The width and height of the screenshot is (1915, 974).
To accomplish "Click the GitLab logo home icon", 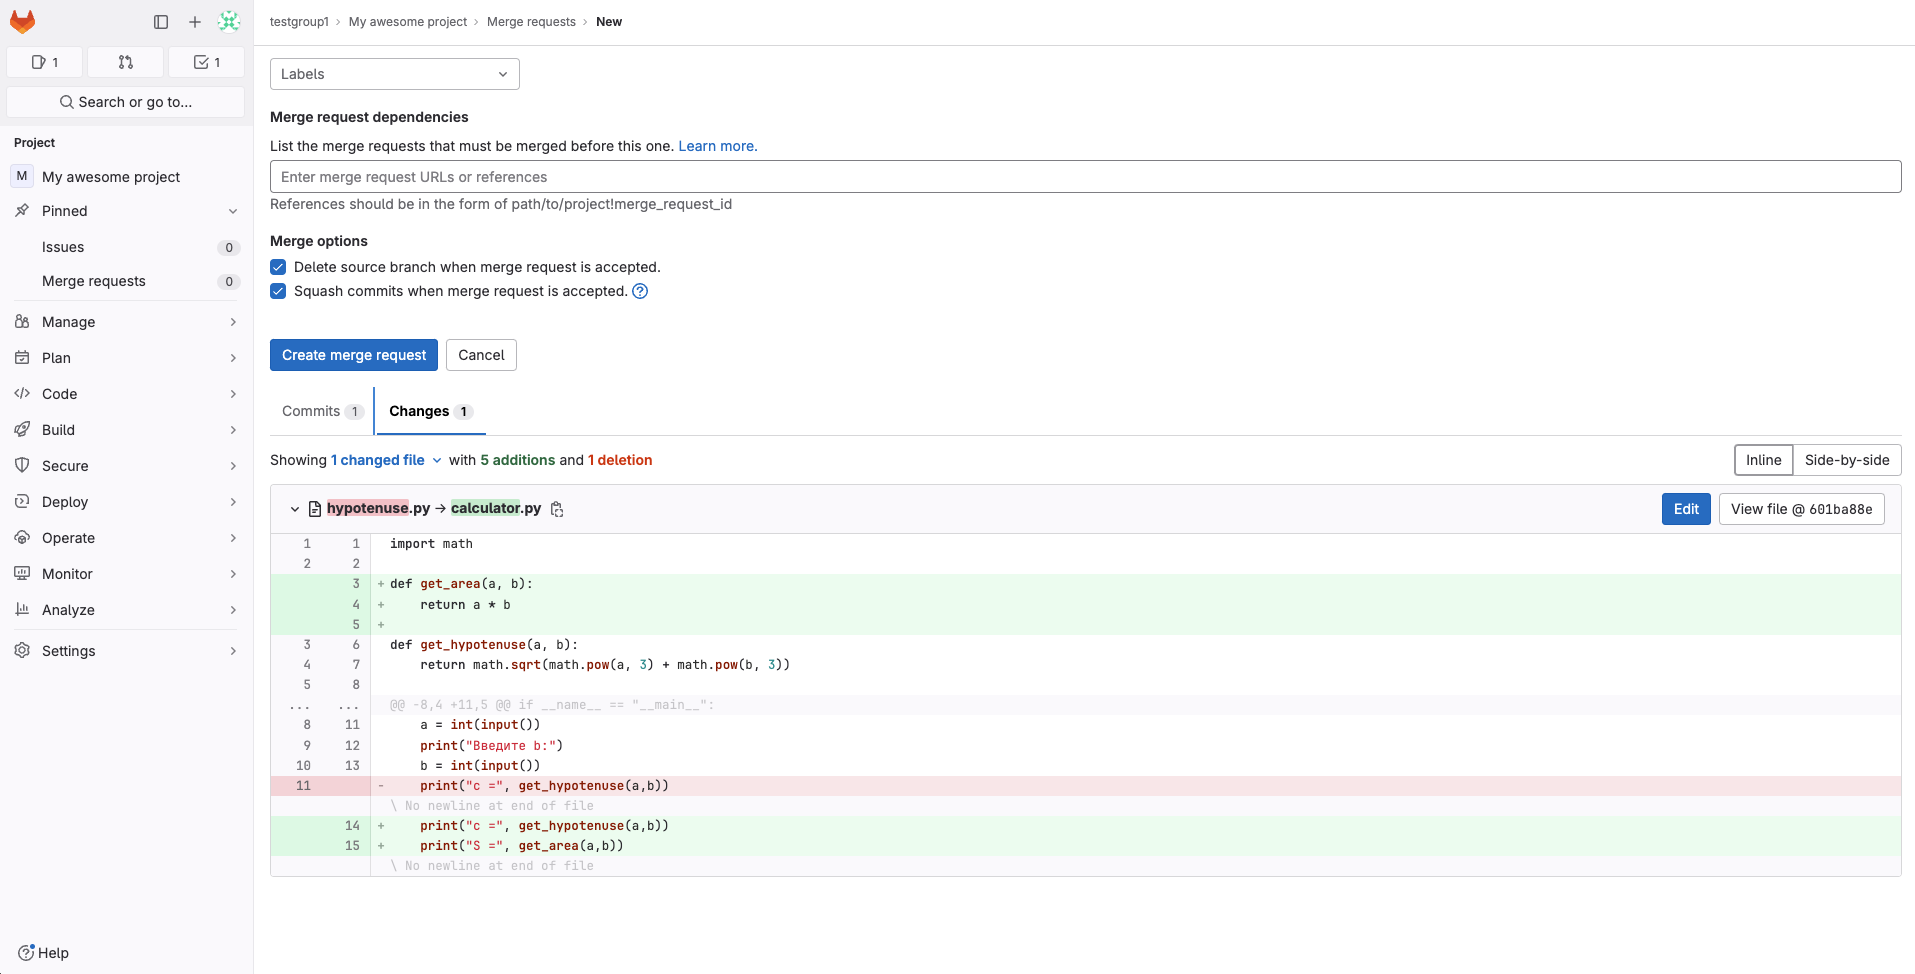I will 22,21.
